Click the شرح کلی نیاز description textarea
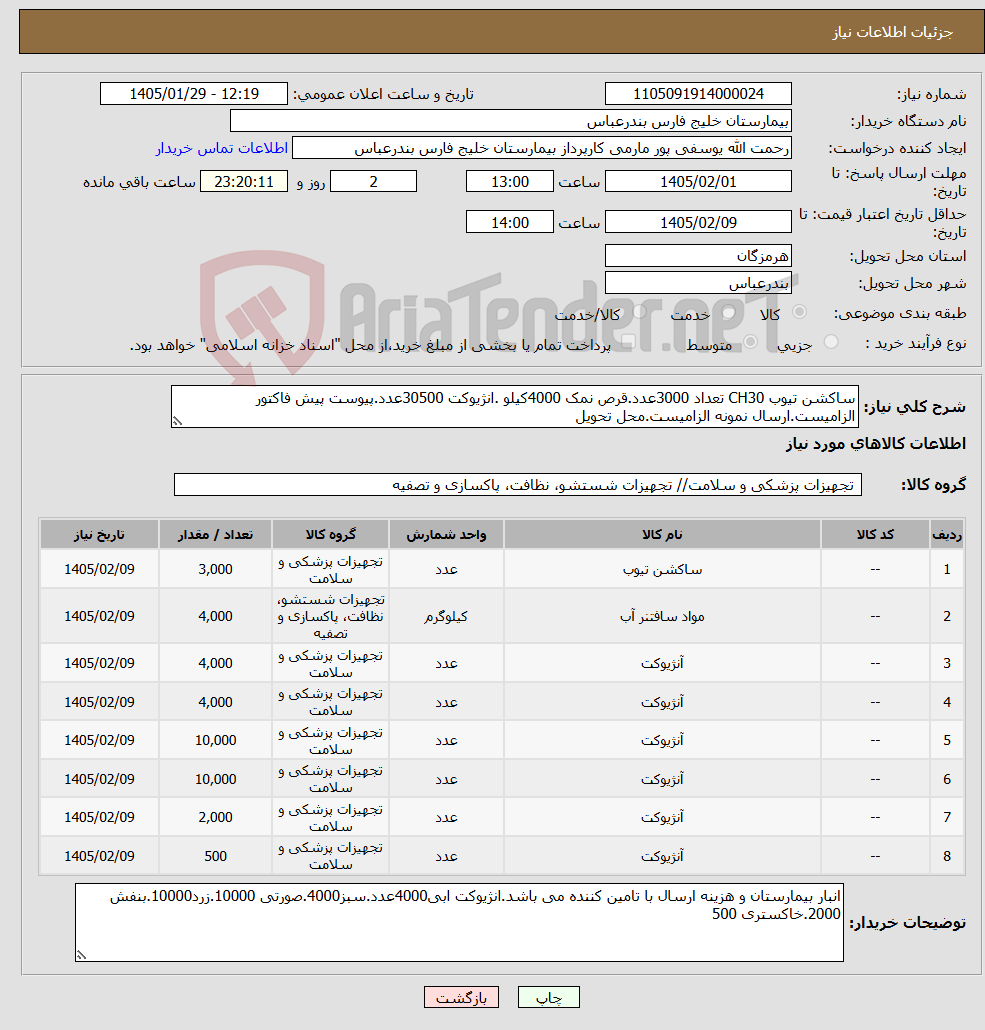Screen dimensions: 985x1030 (515, 407)
